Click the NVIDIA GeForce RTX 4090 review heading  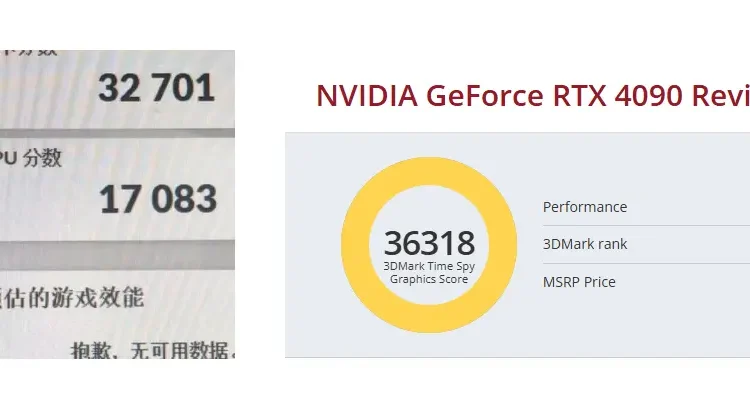[533, 96]
